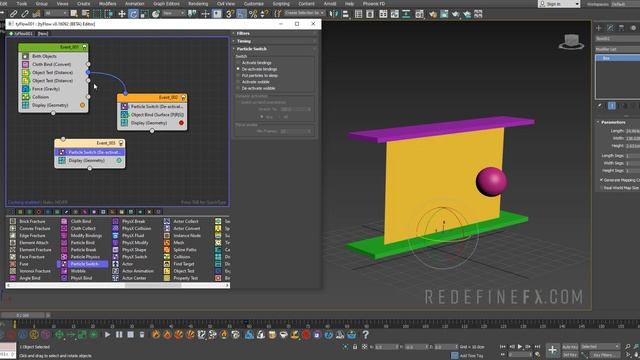The image size is (640, 360).
Task: Toggle Event_002 lightbulb enable icon
Action: 183,98
